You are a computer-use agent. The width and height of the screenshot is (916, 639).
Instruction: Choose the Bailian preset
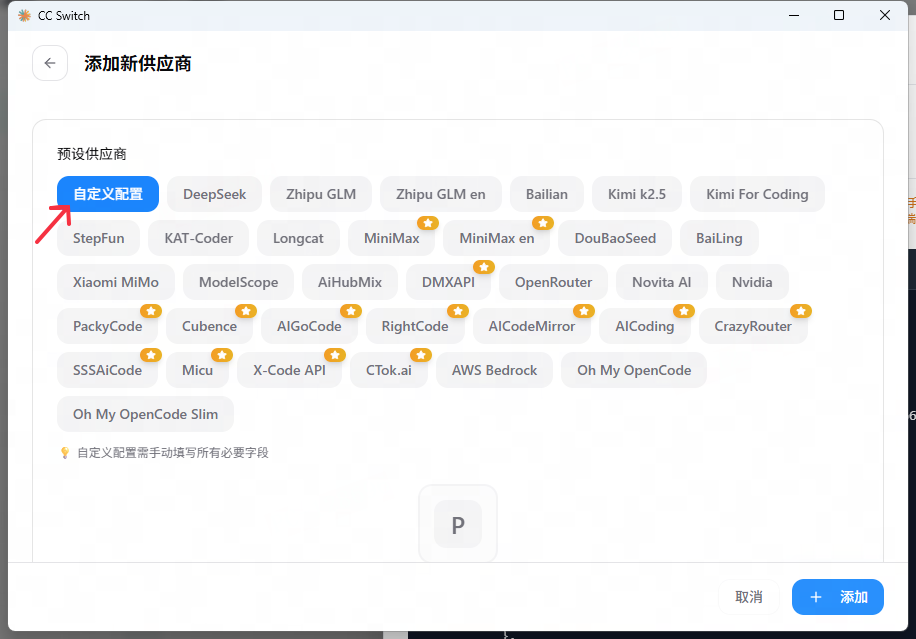pyautogui.click(x=547, y=194)
